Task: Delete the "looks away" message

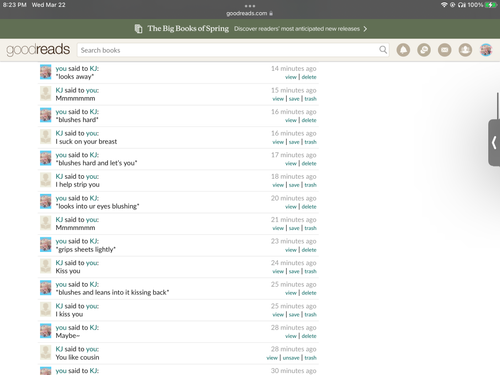Action: click(x=309, y=77)
